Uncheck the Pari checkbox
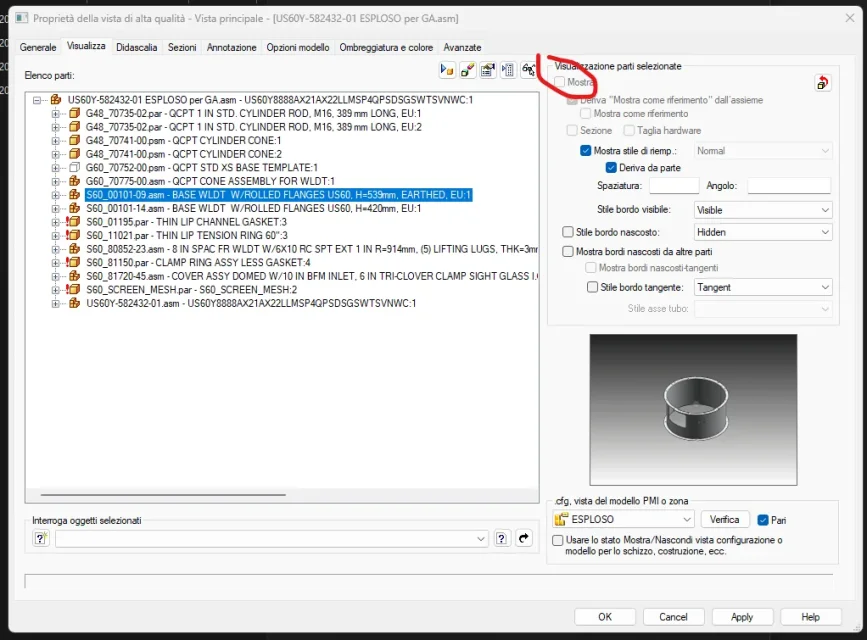 (x=763, y=520)
